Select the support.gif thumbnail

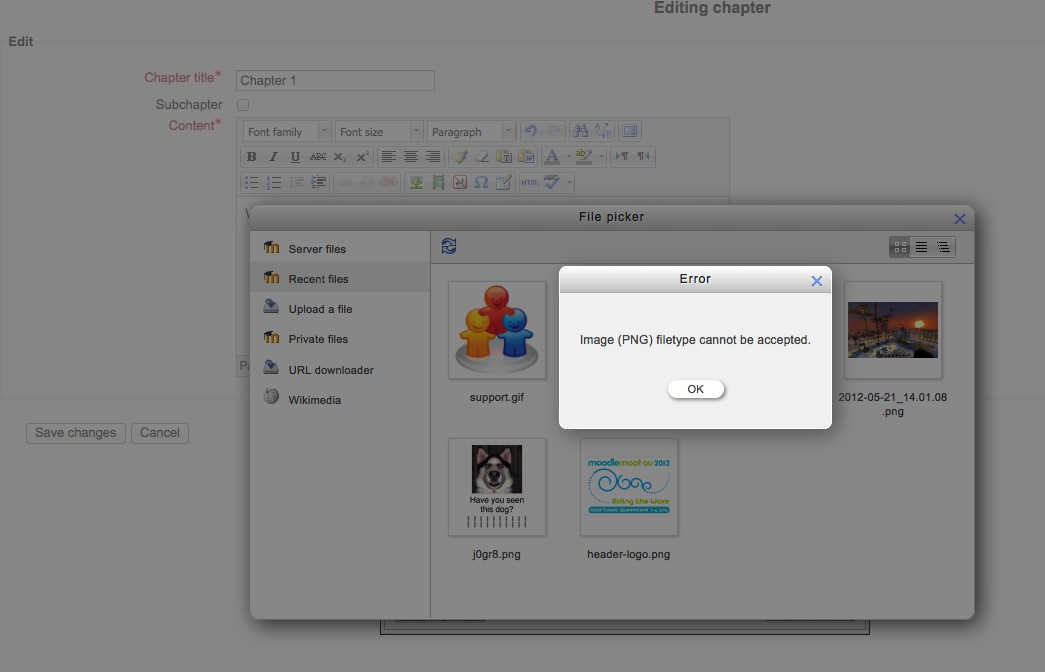497,330
